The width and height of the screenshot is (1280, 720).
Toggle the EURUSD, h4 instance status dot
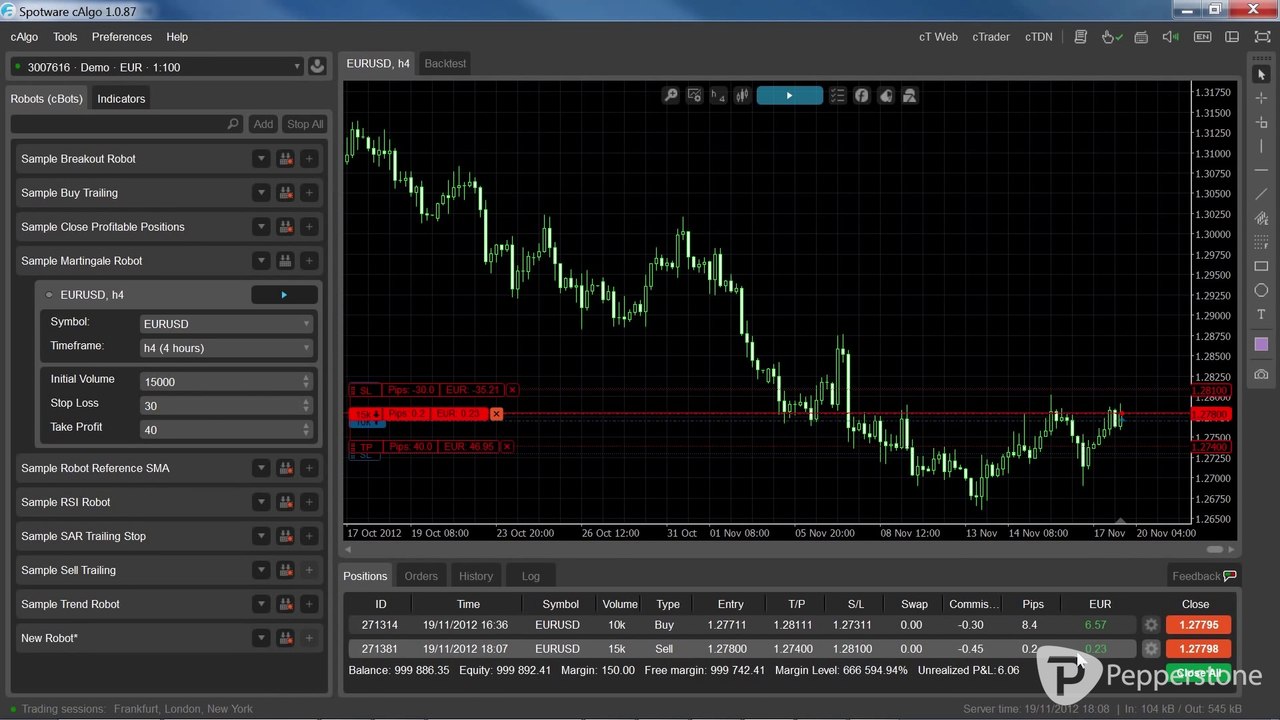tap(49, 295)
